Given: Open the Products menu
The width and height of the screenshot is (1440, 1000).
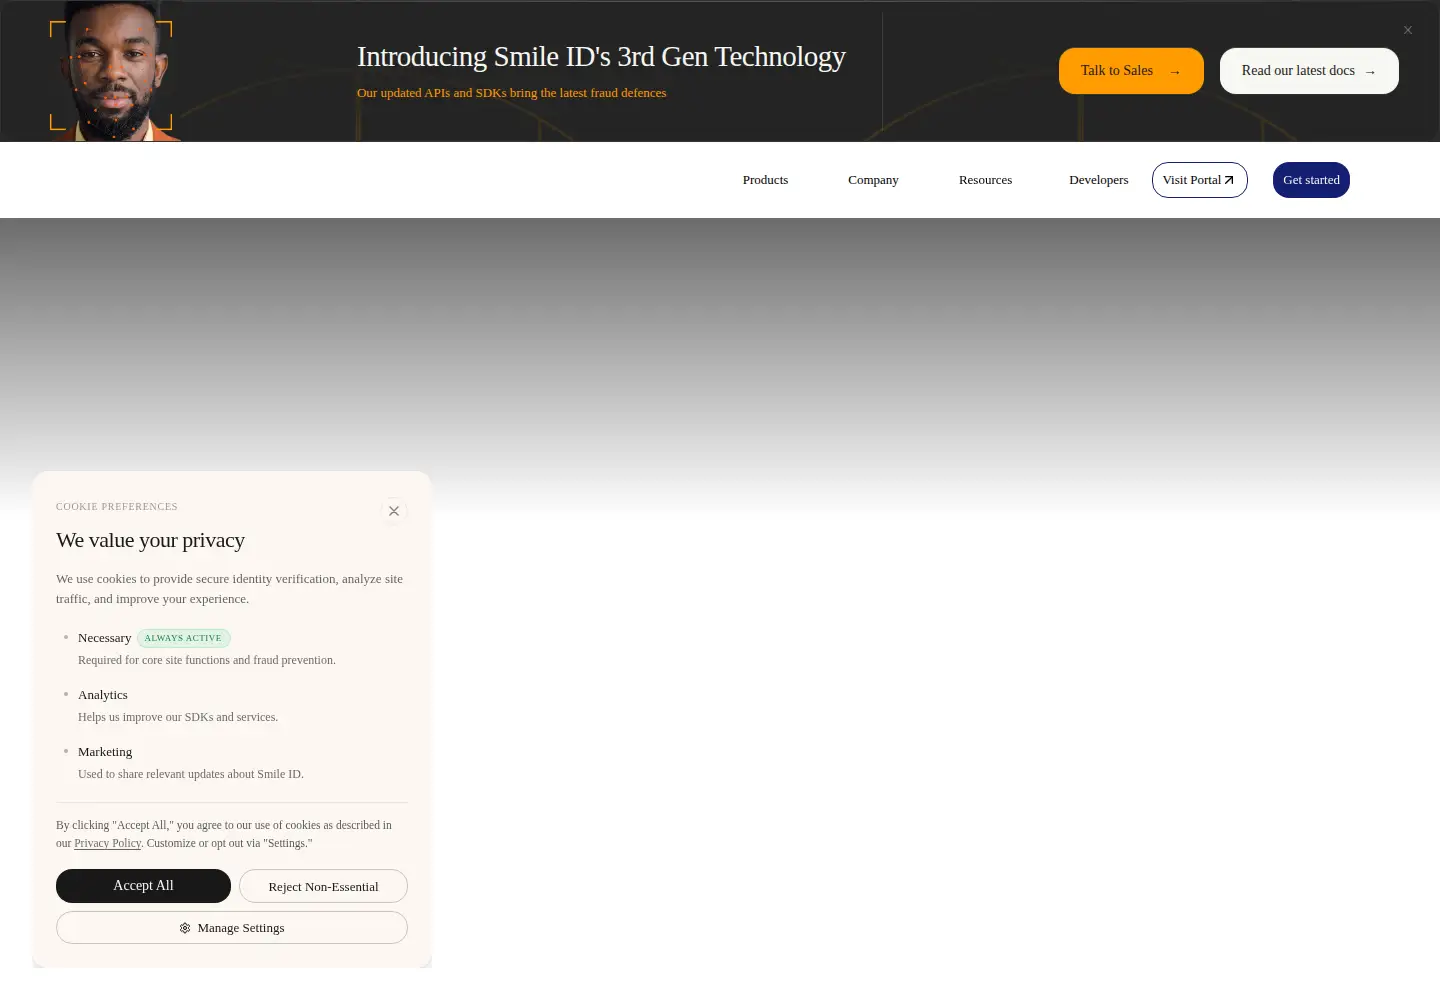Looking at the screenshot, I should pyautogui.click(x=765, y=180).
